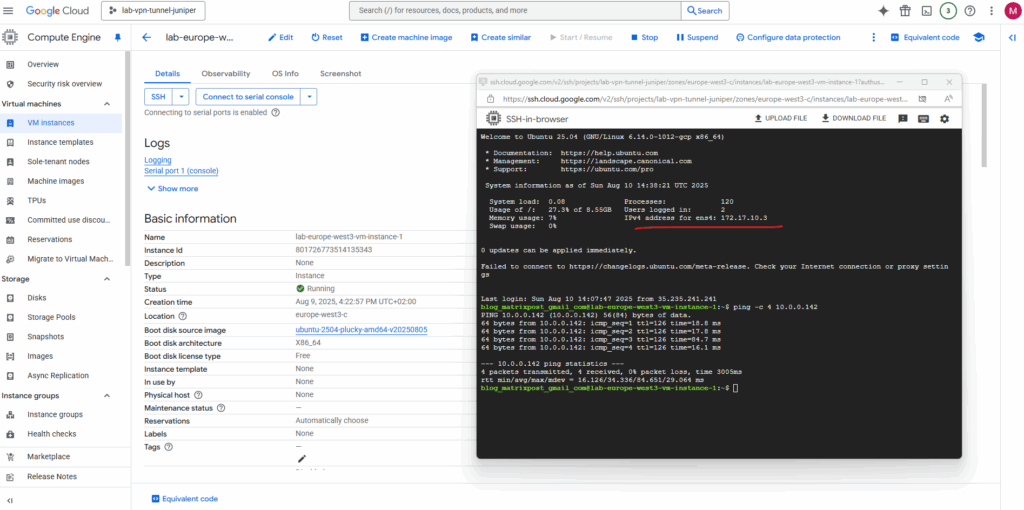1024x510 pixels.
Task: Click Edit instance button
Action: coord(280,37)
